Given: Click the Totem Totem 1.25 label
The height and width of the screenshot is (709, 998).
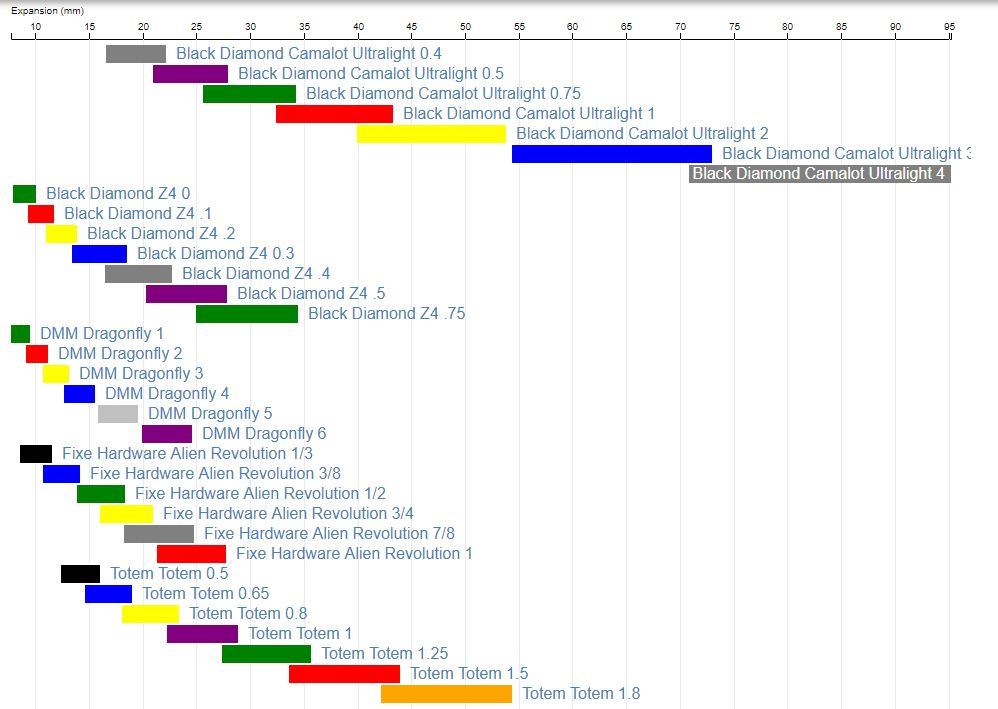Looking at the screenshot, I should [x=384, y=654].
